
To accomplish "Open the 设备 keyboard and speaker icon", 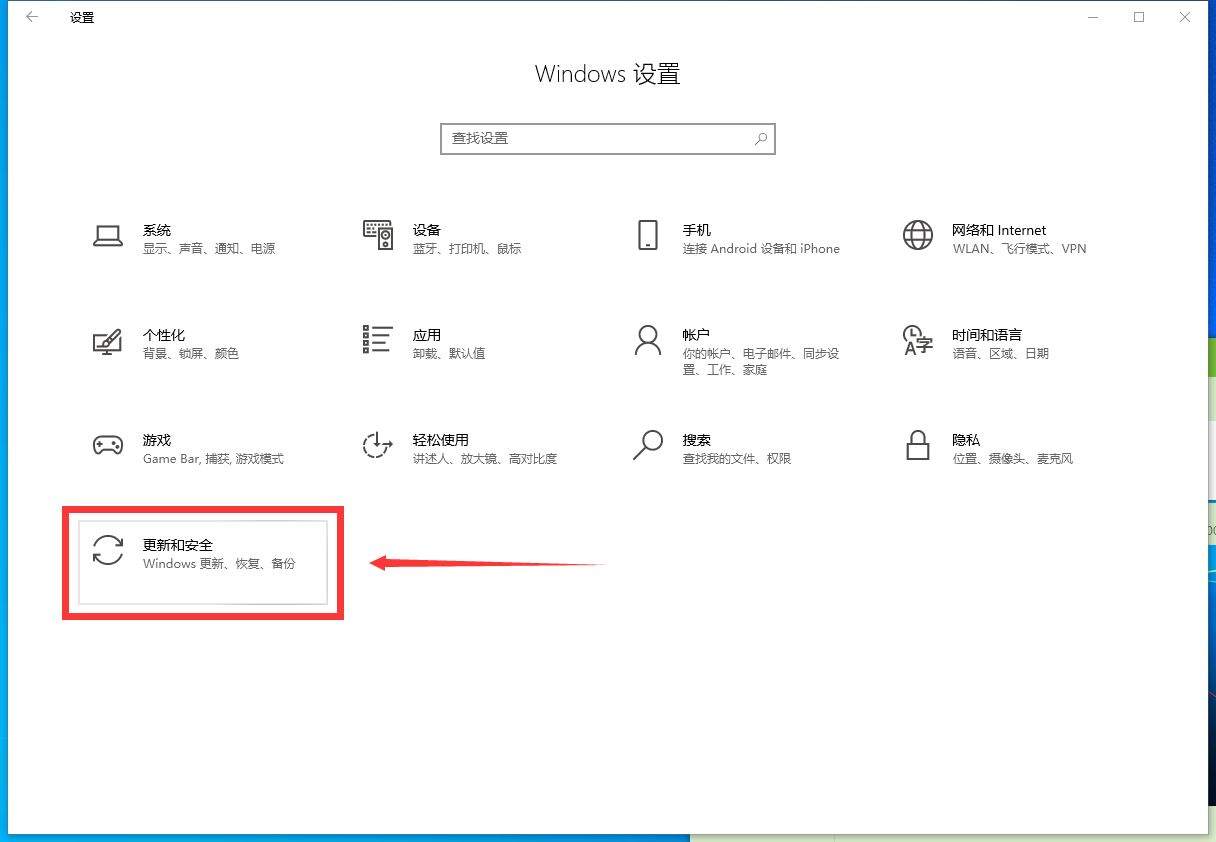I will pos(378,235).
